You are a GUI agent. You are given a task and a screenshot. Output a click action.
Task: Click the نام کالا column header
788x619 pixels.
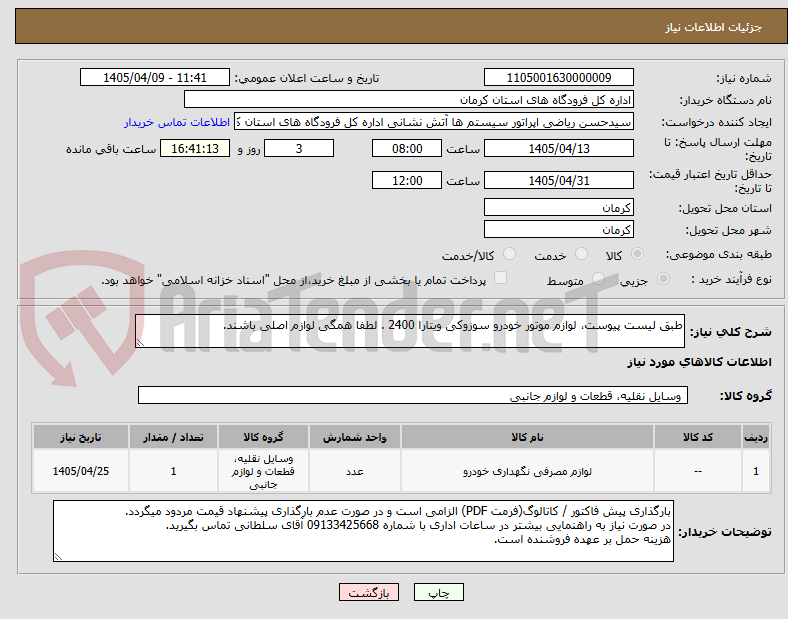click(x=527, y=437)
